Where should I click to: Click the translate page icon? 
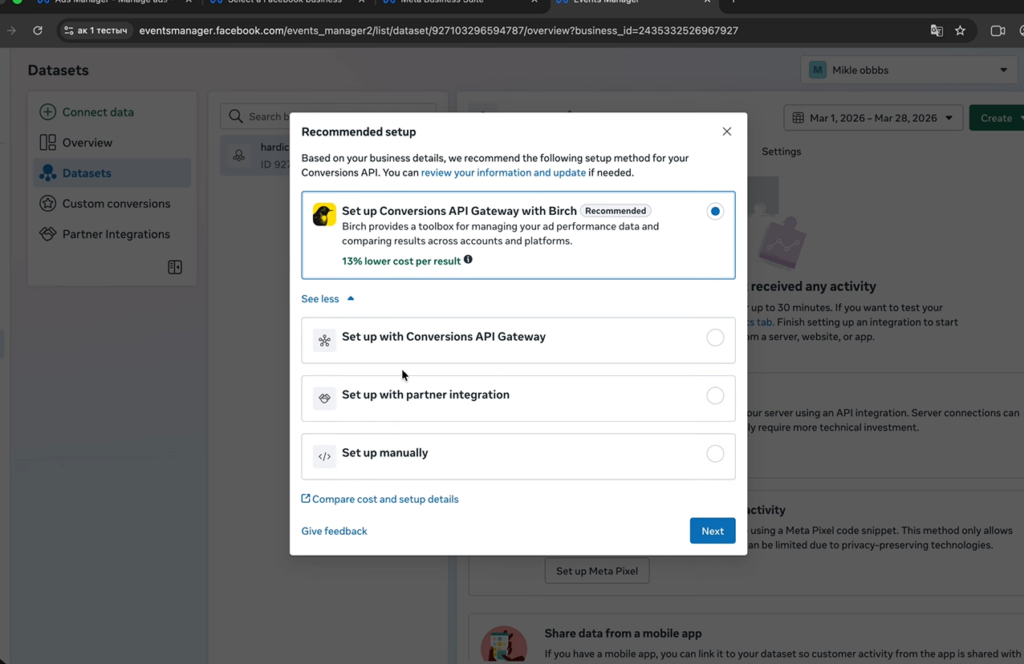pyautogui.click(x=936, y=31)
